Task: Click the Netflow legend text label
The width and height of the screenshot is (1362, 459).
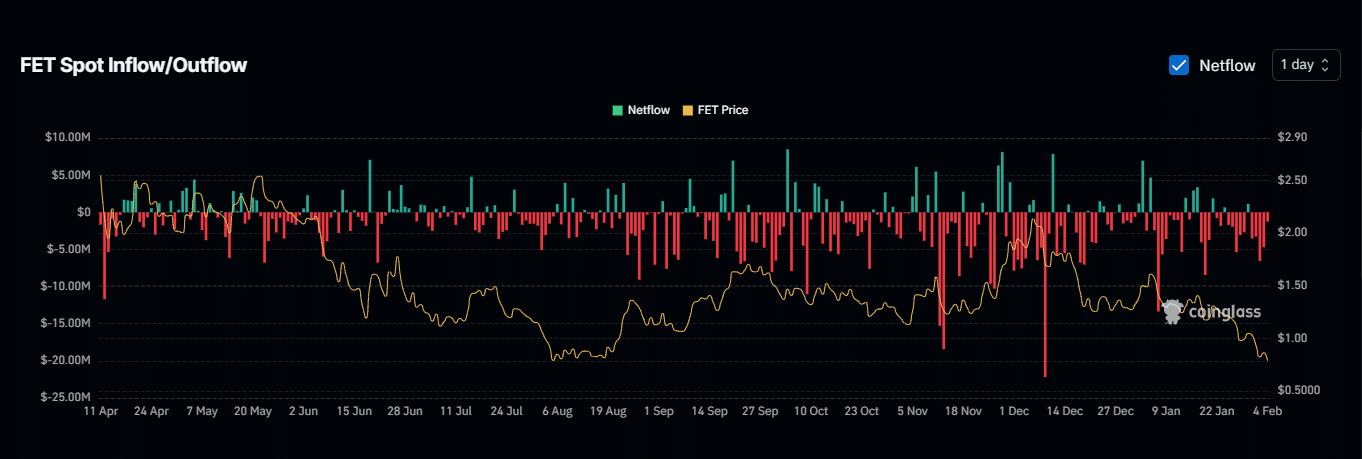Action: [x=648, y=110]
